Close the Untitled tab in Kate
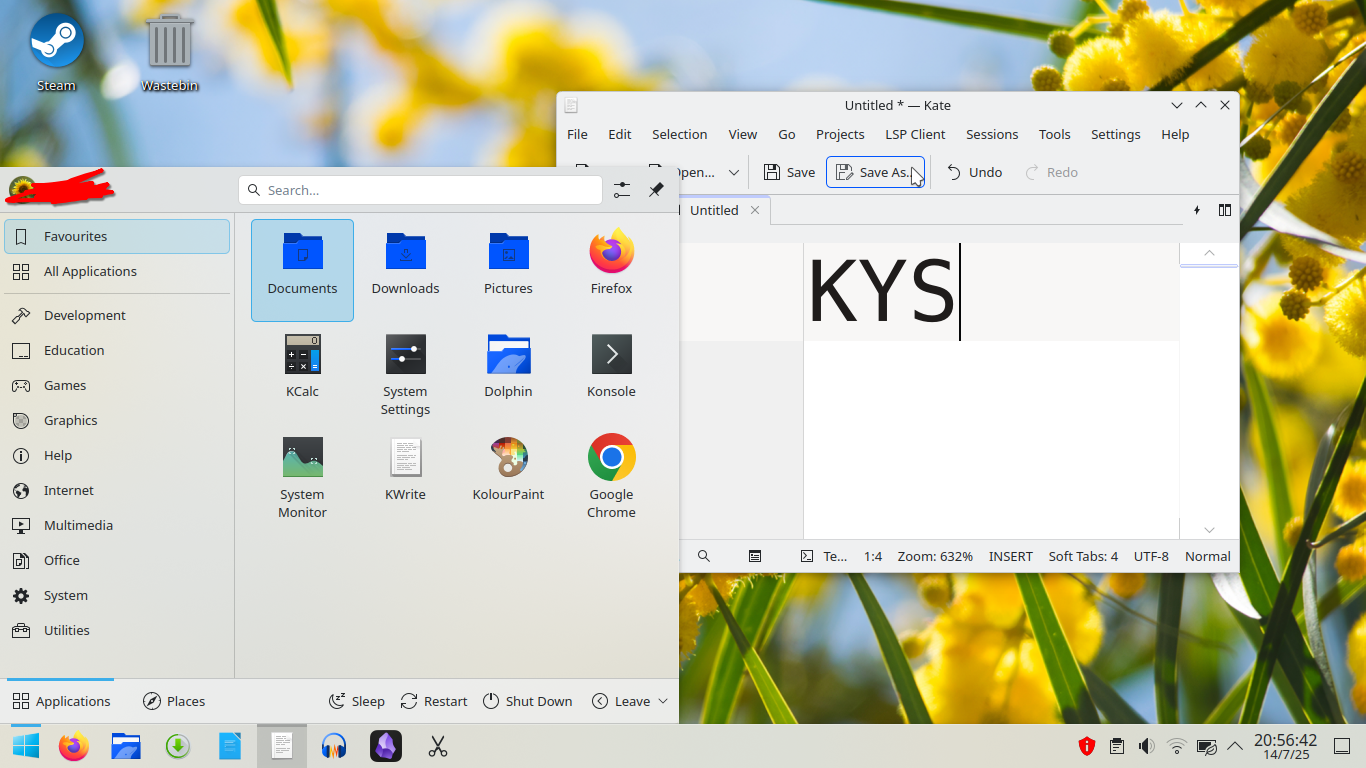This screenshot has width=1366, height=768. pyautogui.click(x=755, y=210)
